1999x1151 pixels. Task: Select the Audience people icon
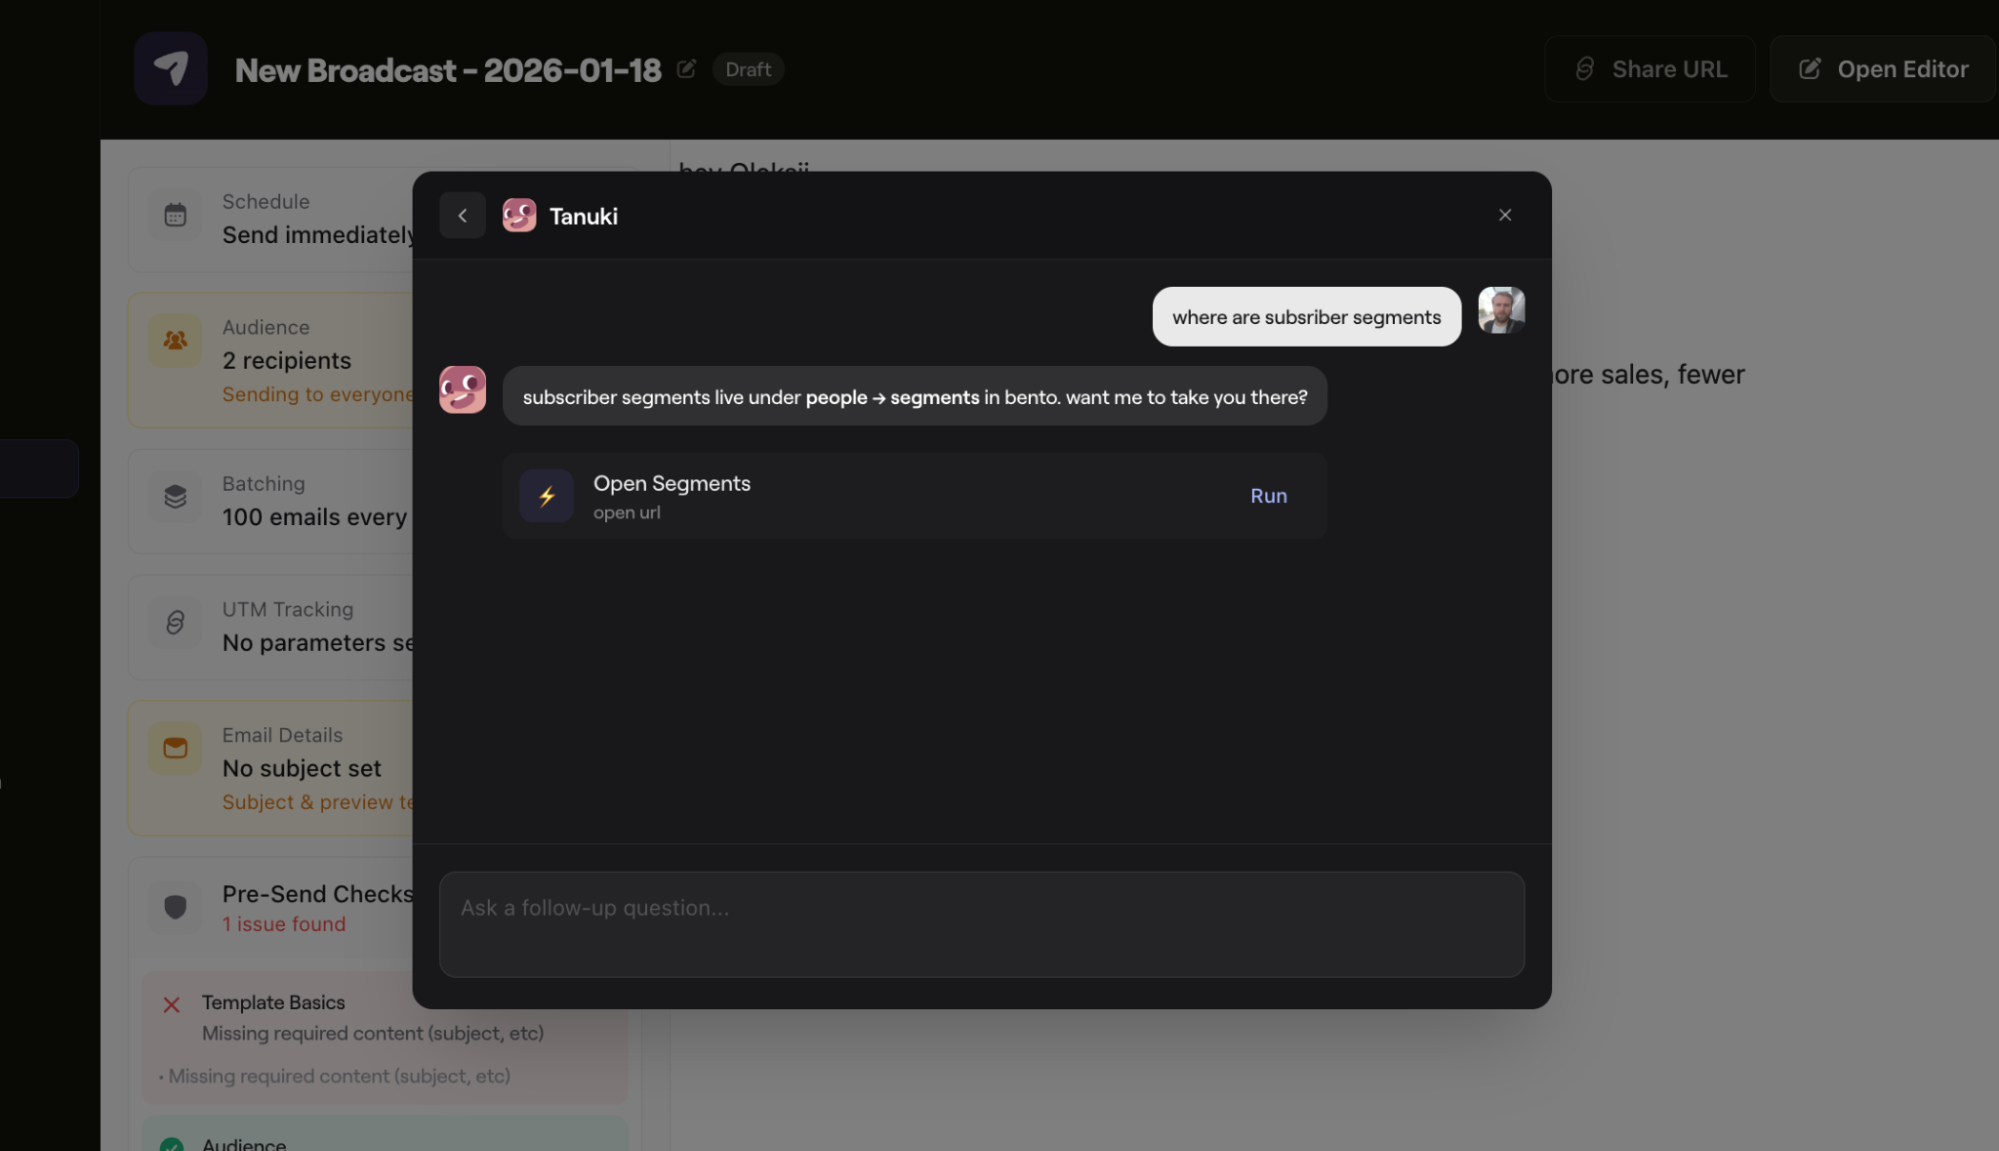pos(175,341)
